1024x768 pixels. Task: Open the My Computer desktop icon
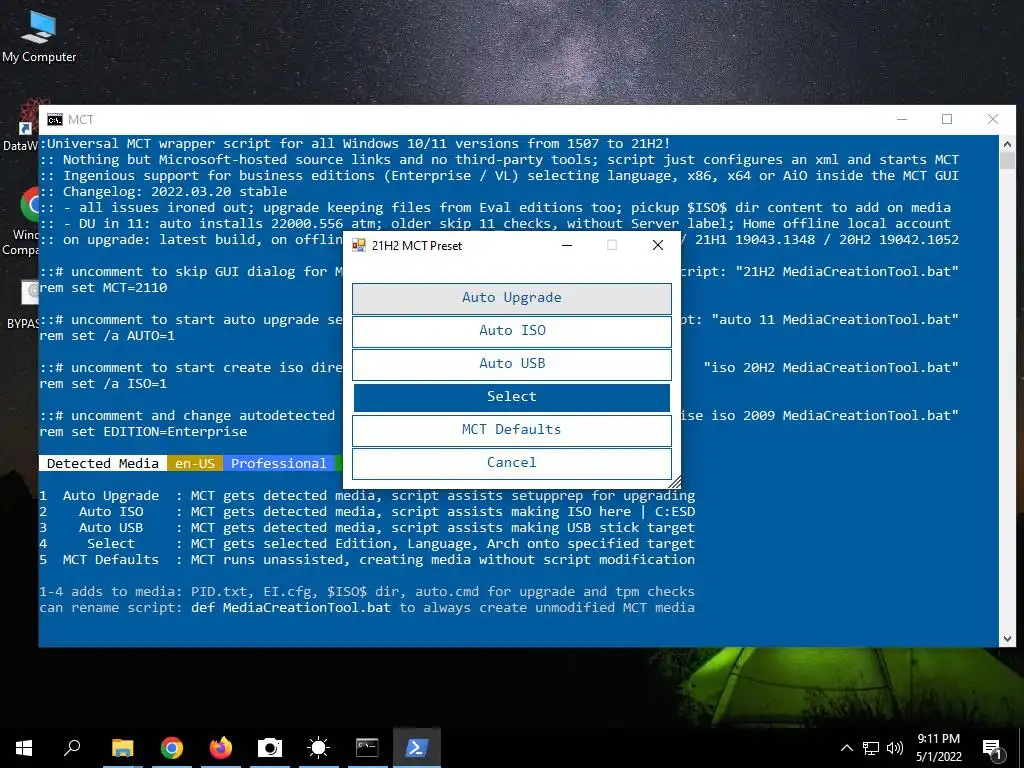tap(39, 37)
